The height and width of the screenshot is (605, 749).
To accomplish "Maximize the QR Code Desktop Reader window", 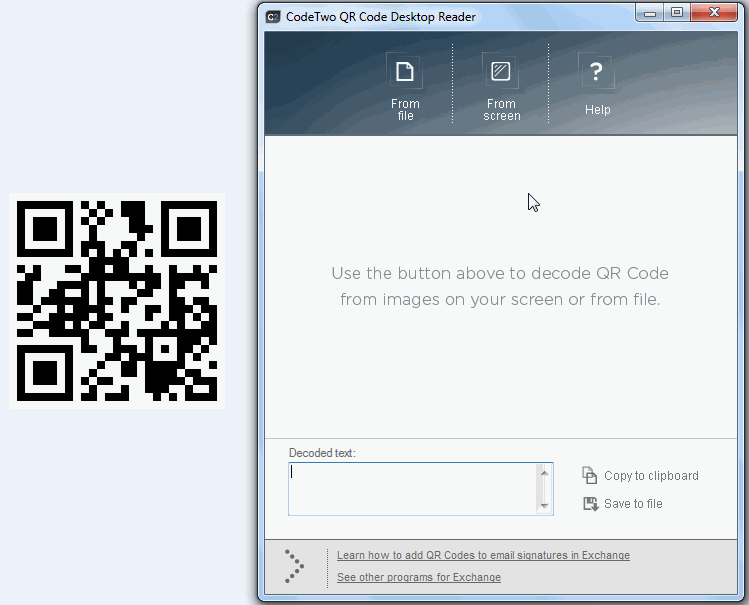I will tap(677, 13).
